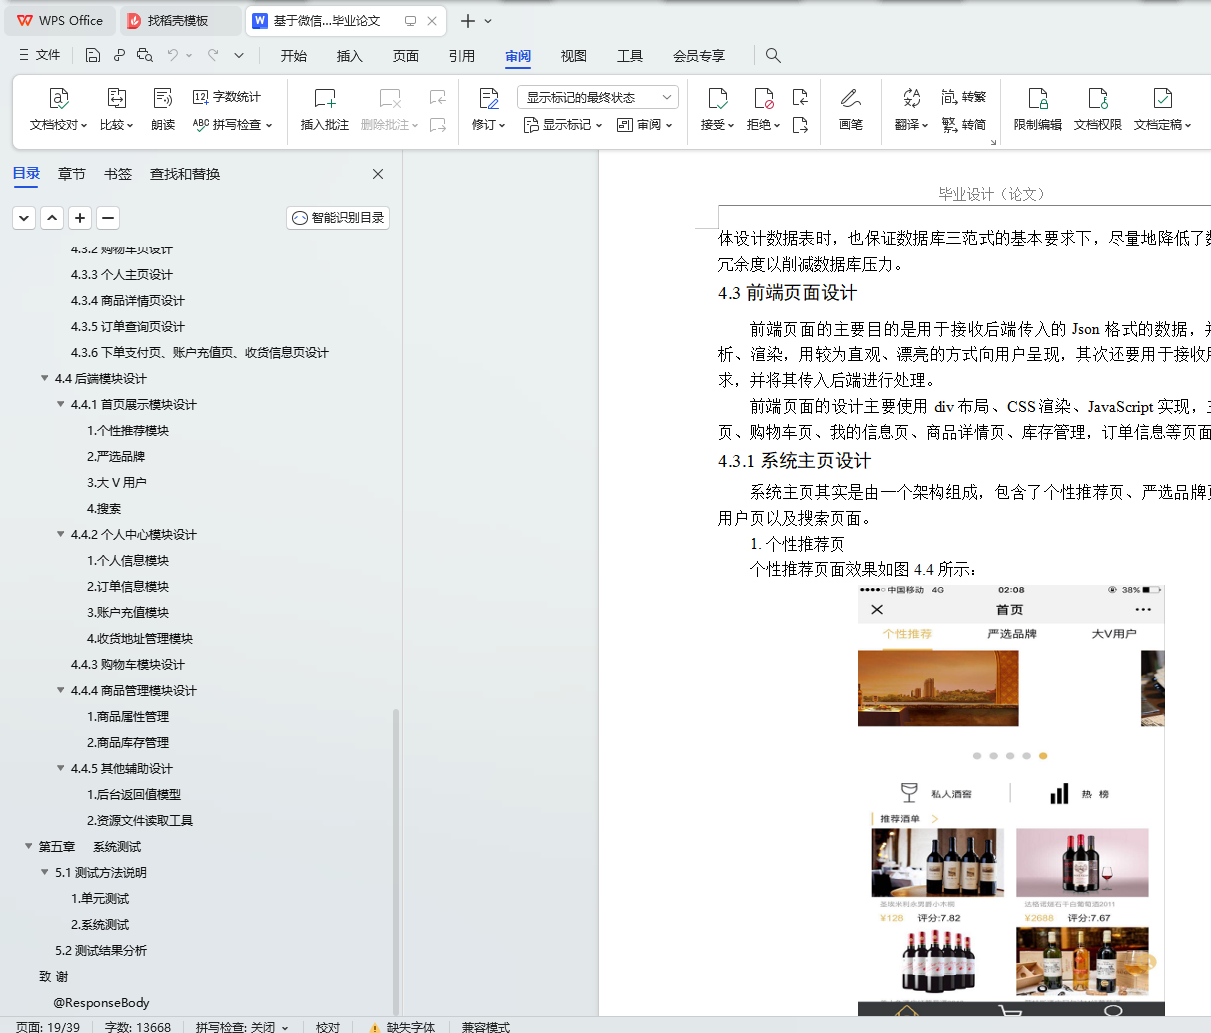Open the 显示标记 dropdown menu
1211x1033 pixels.
[563, 125]
